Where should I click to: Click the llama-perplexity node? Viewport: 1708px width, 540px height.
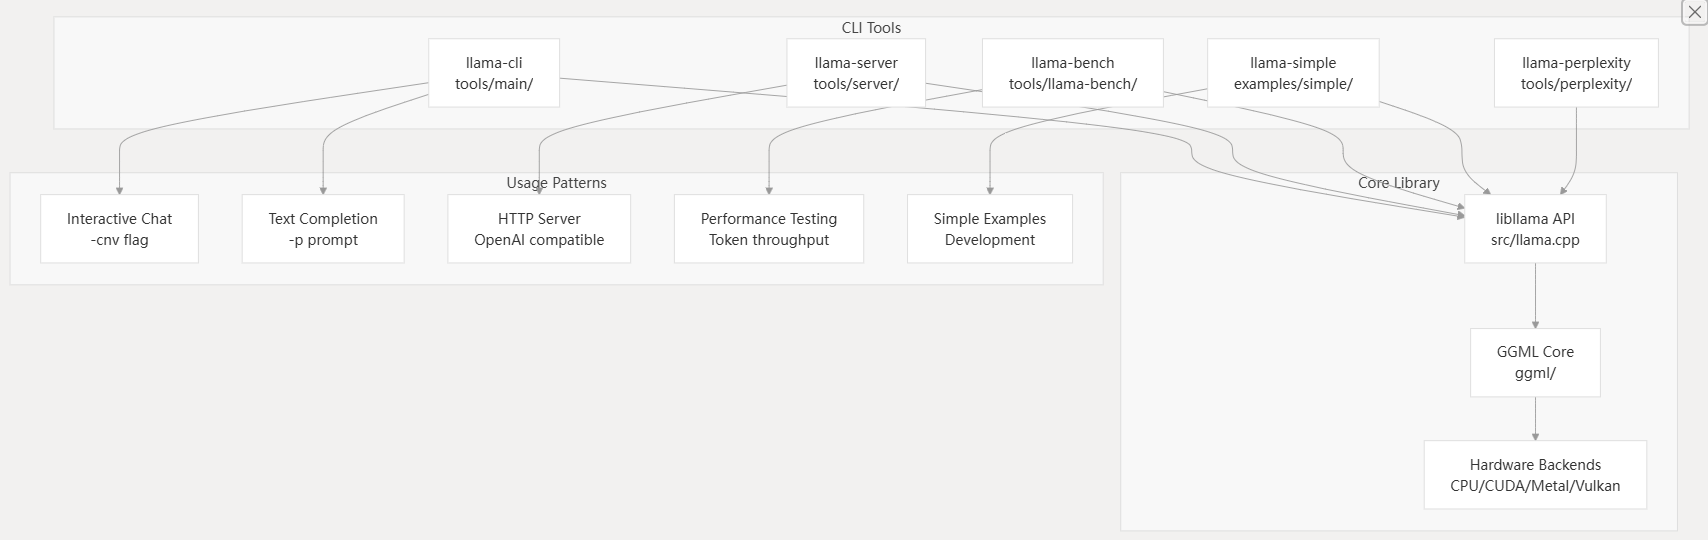pyautogui.click(x=1576, y=73)
